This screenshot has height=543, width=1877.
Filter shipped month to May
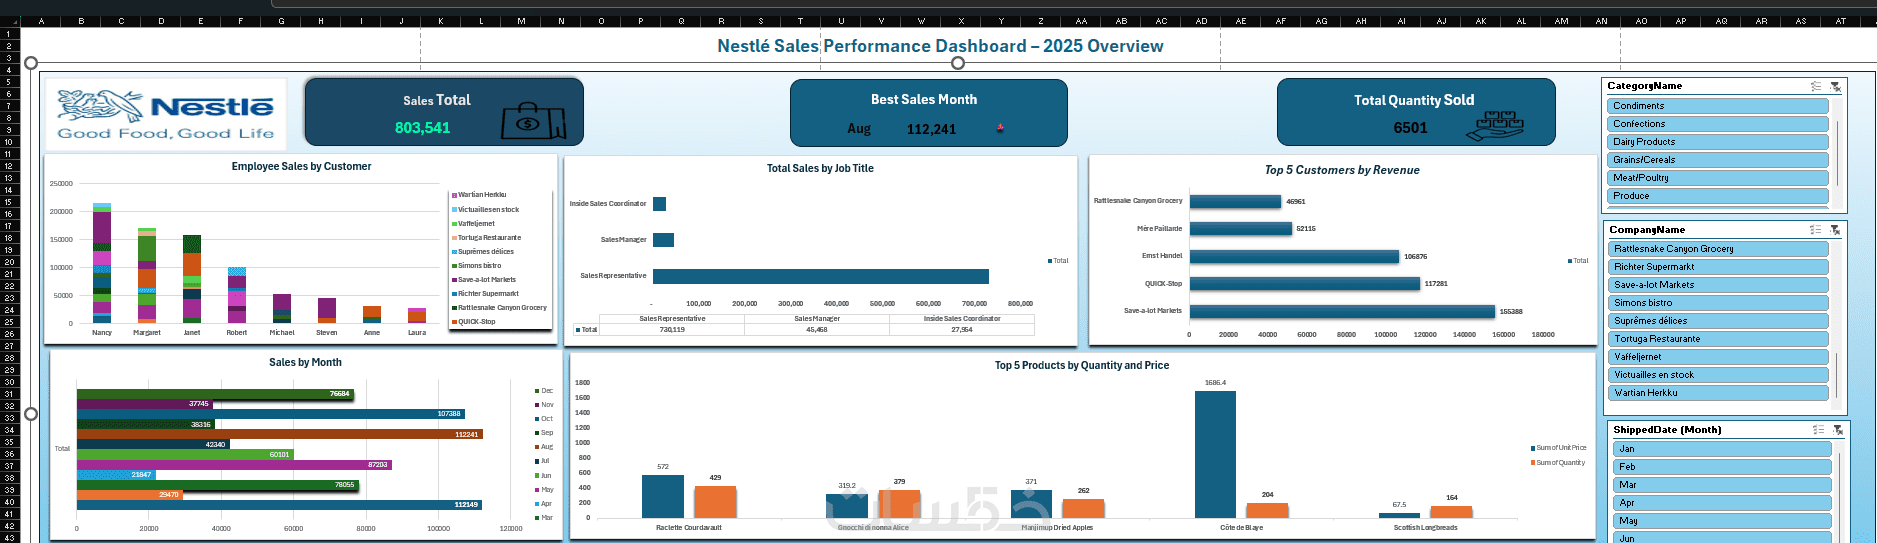1721,521
